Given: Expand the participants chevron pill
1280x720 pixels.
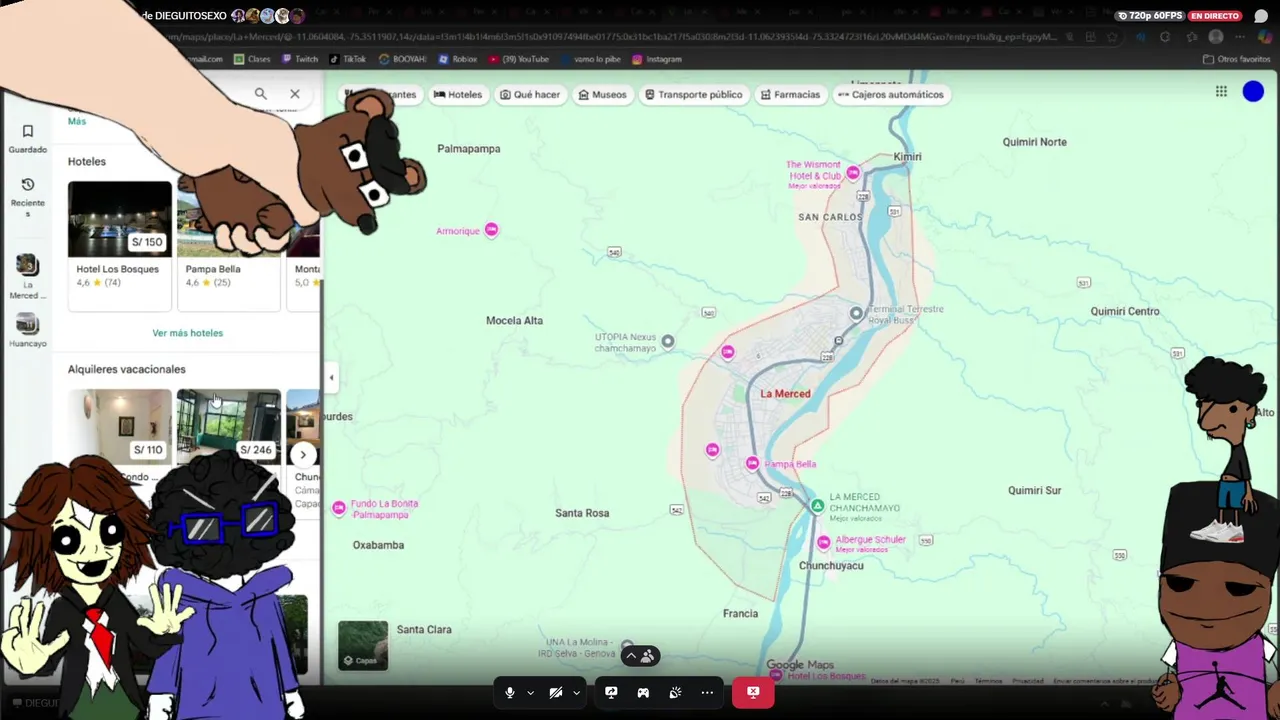Looking at the screenshot, I should [x=640, y=656].
